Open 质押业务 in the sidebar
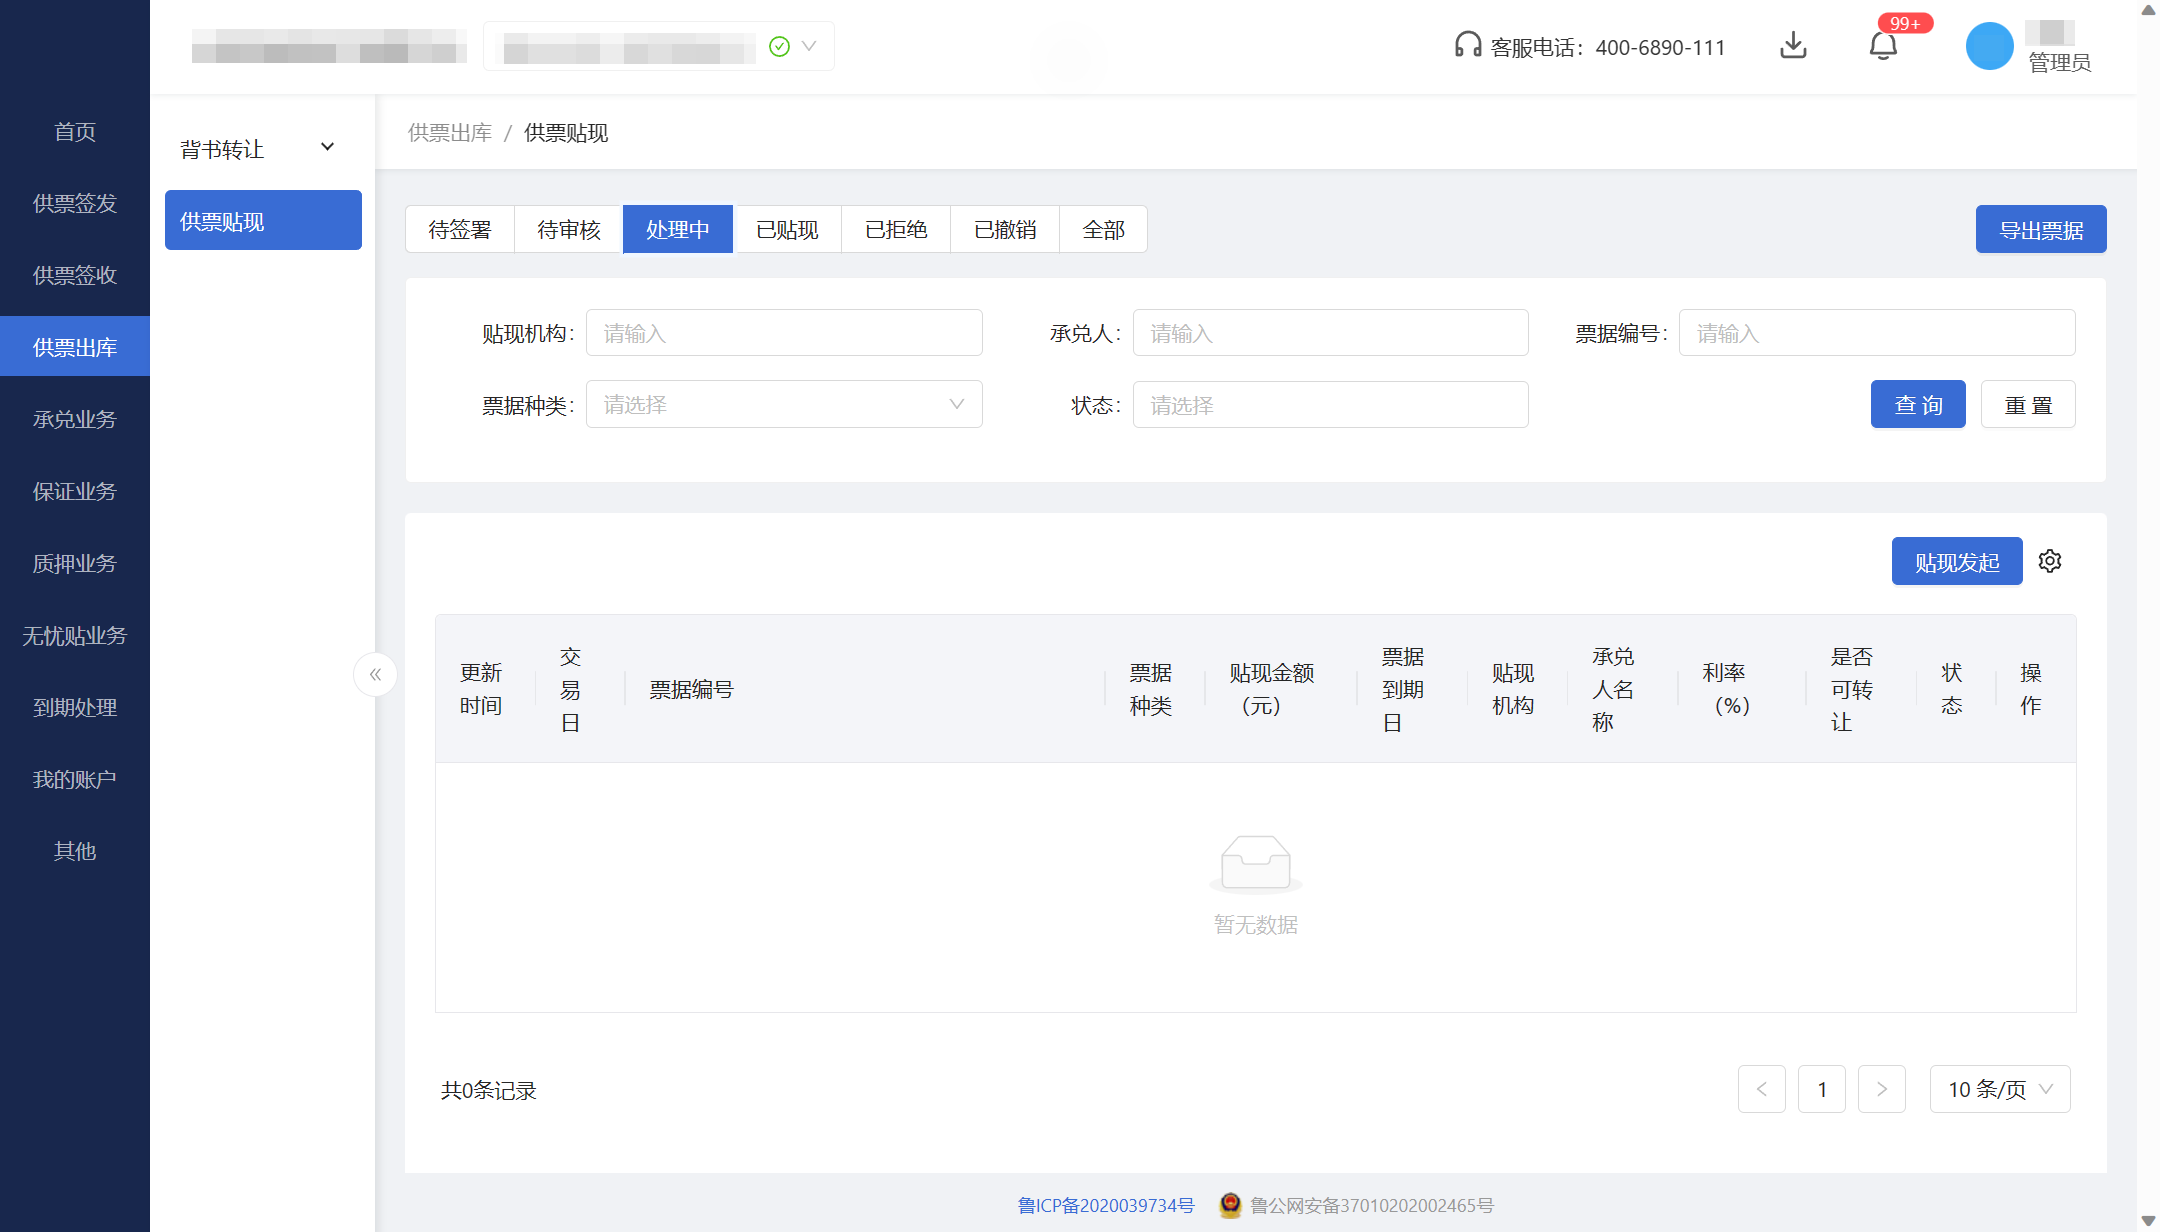2160x1232 pixels. click(x=75, y=563)
